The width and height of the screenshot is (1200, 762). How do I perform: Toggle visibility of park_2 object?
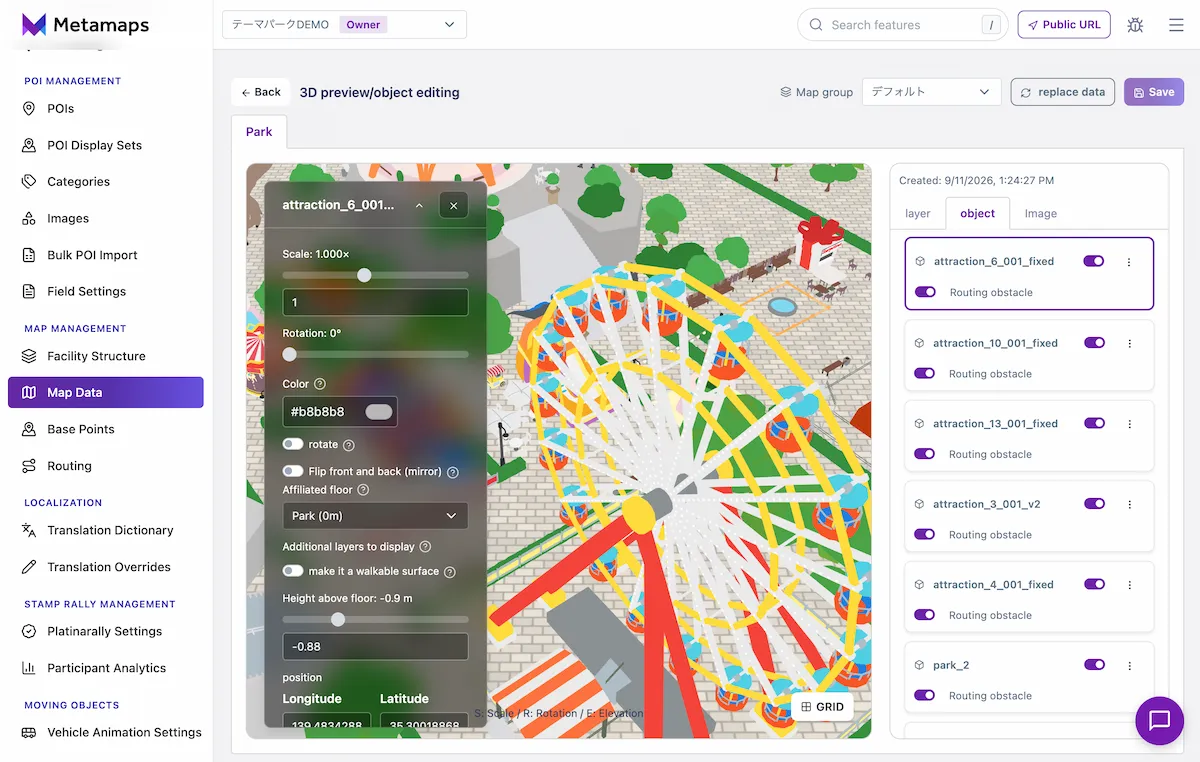pos(1094,665)
